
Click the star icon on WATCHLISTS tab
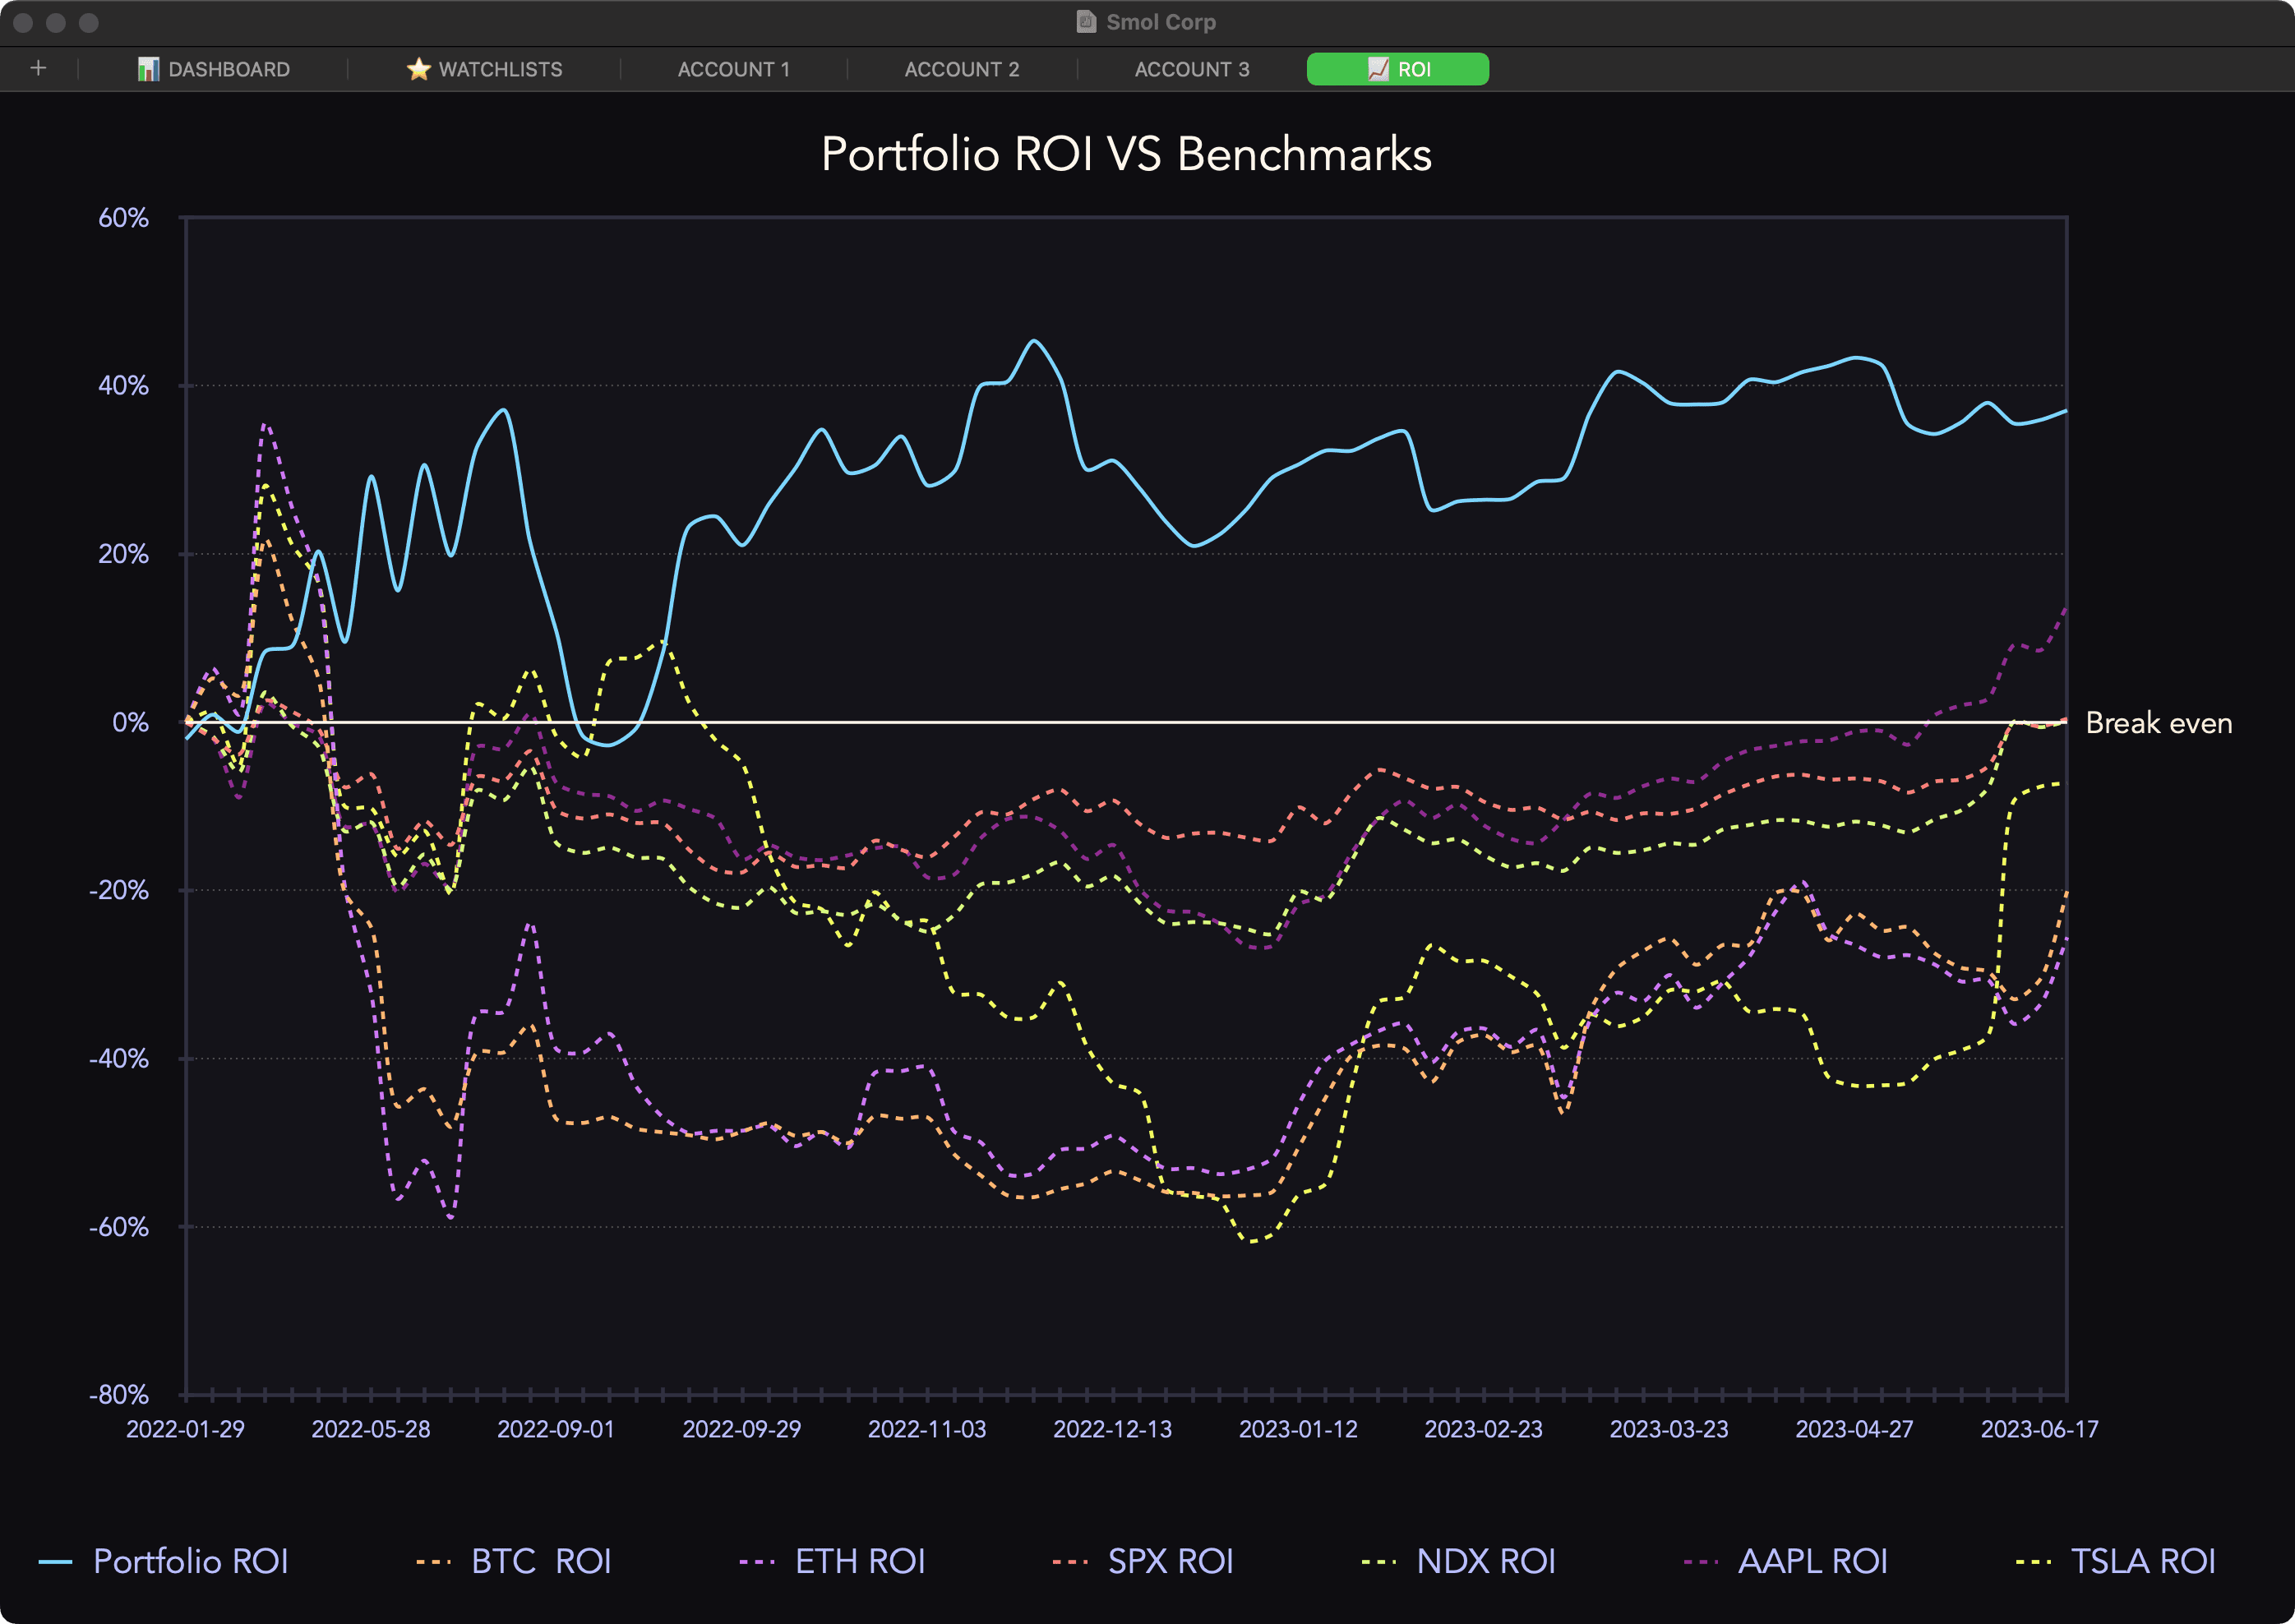[x=419, y=69]
